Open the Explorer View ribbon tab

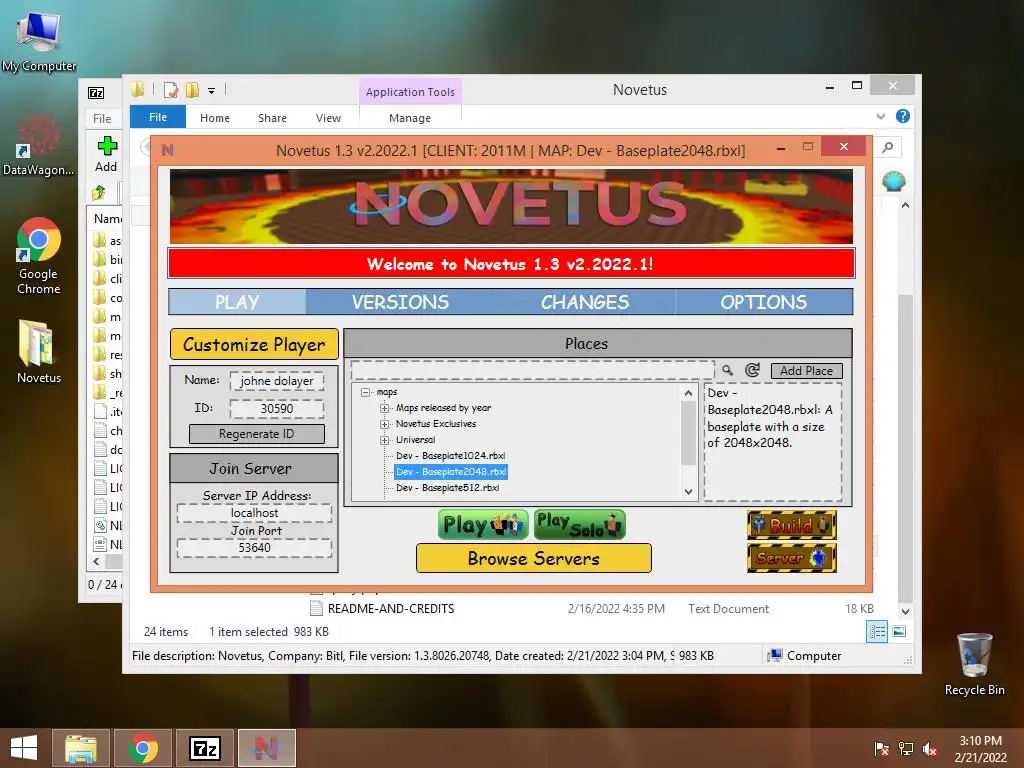[328, 118]
